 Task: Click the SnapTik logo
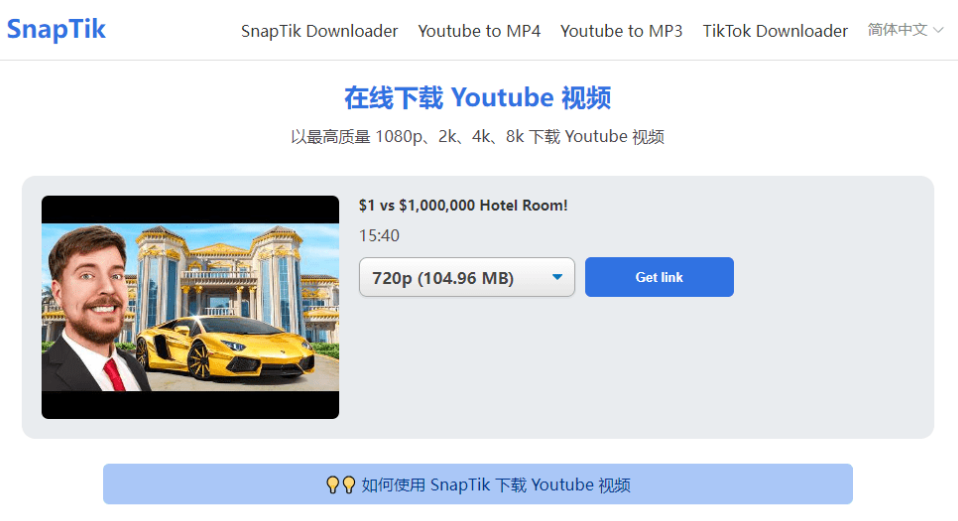pyautogui.click(x=56, y=29)
